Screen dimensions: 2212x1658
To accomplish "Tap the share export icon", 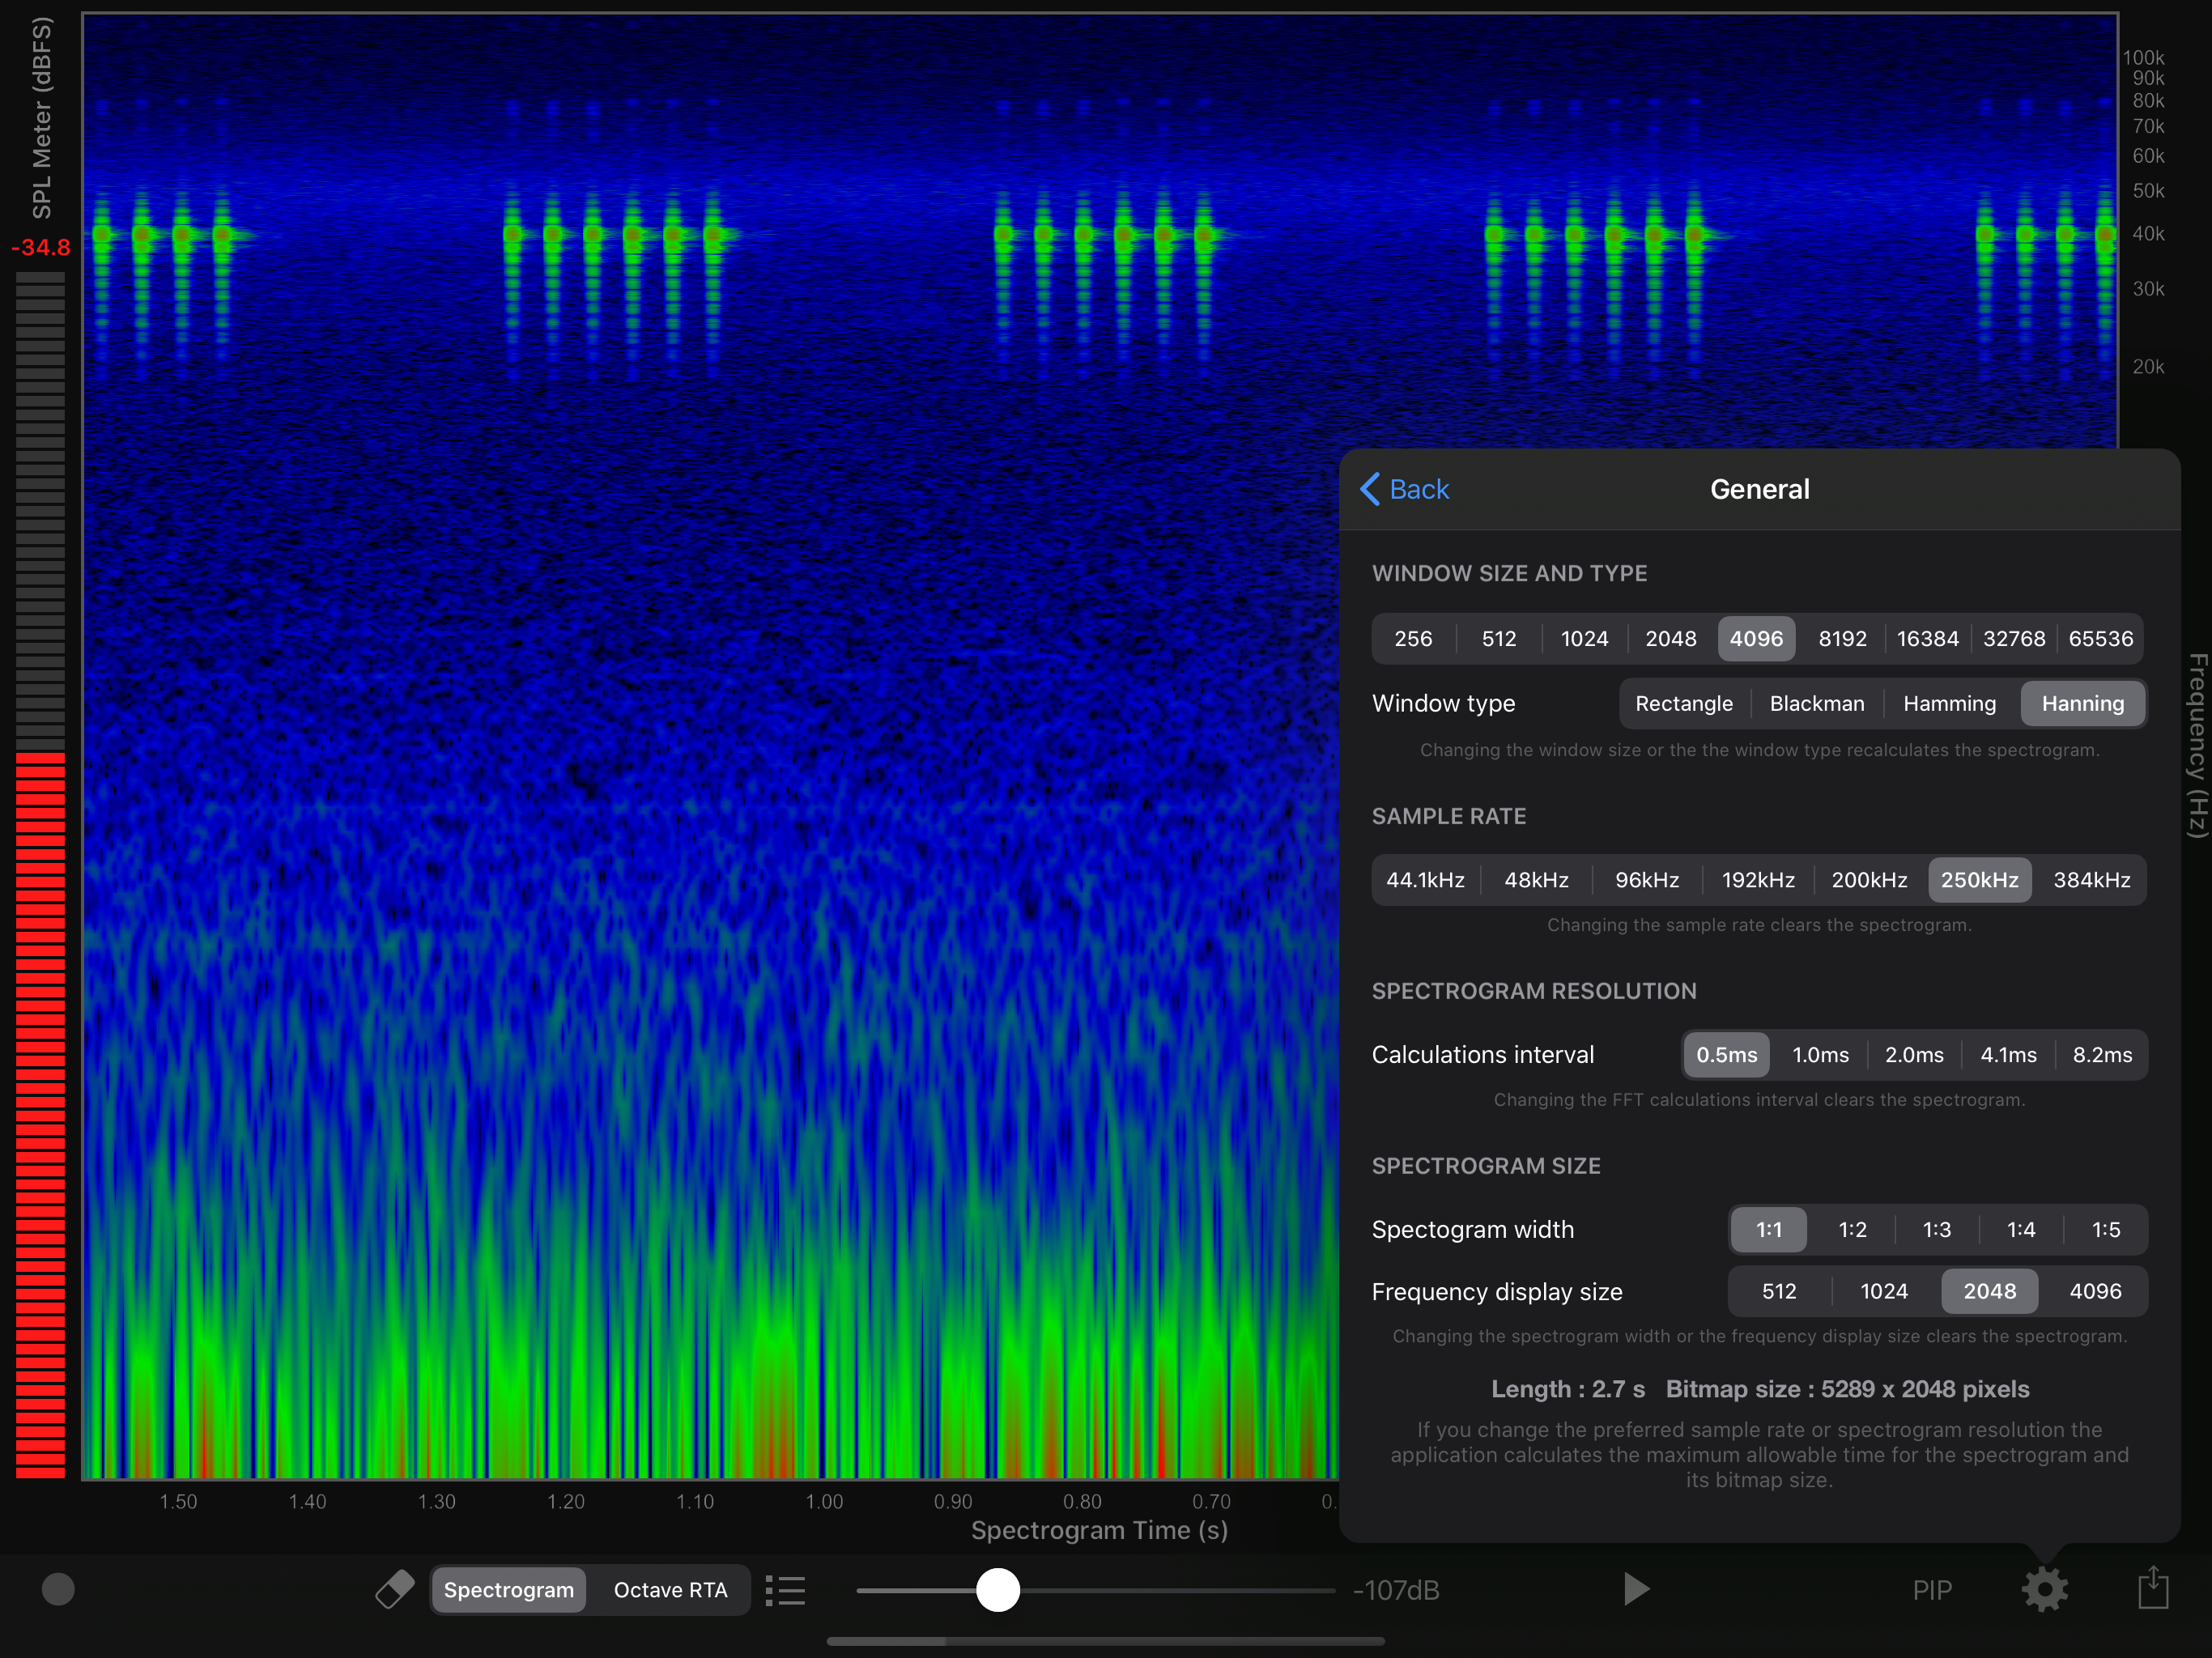I will (2152, 1588).
